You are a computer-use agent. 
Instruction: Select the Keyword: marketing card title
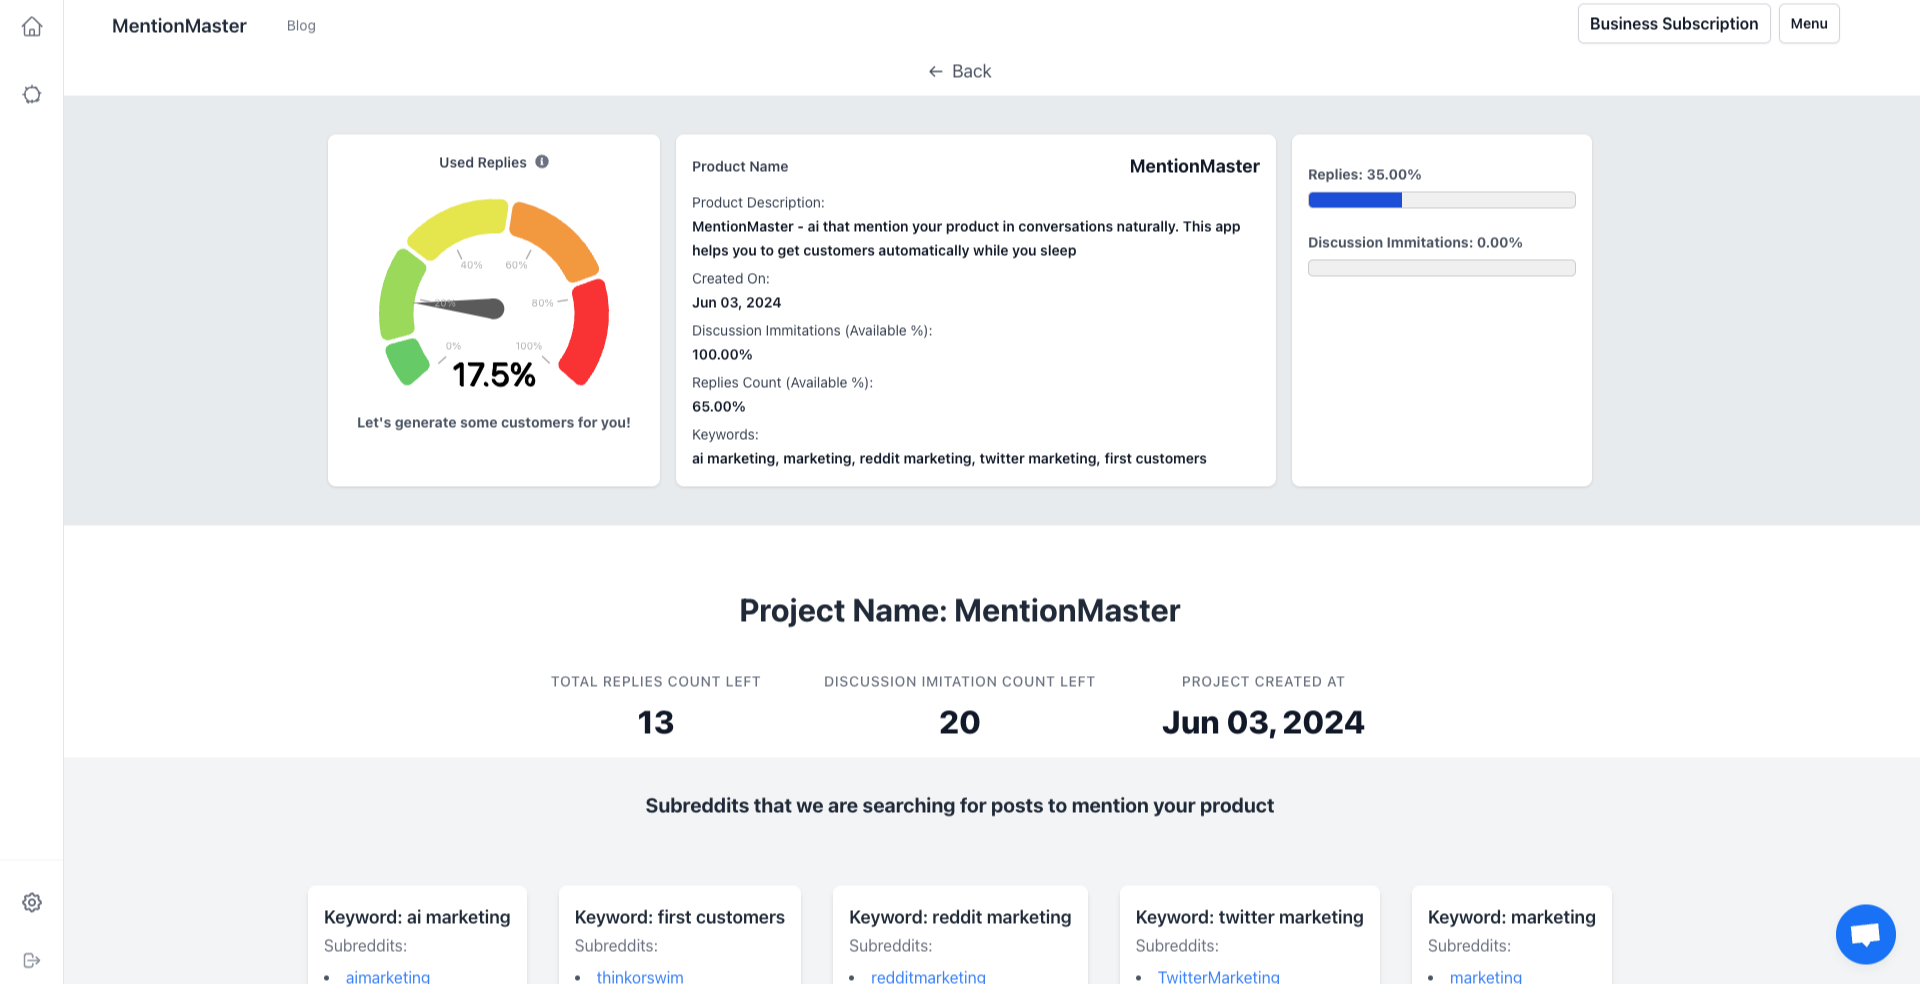(1511, 917)
